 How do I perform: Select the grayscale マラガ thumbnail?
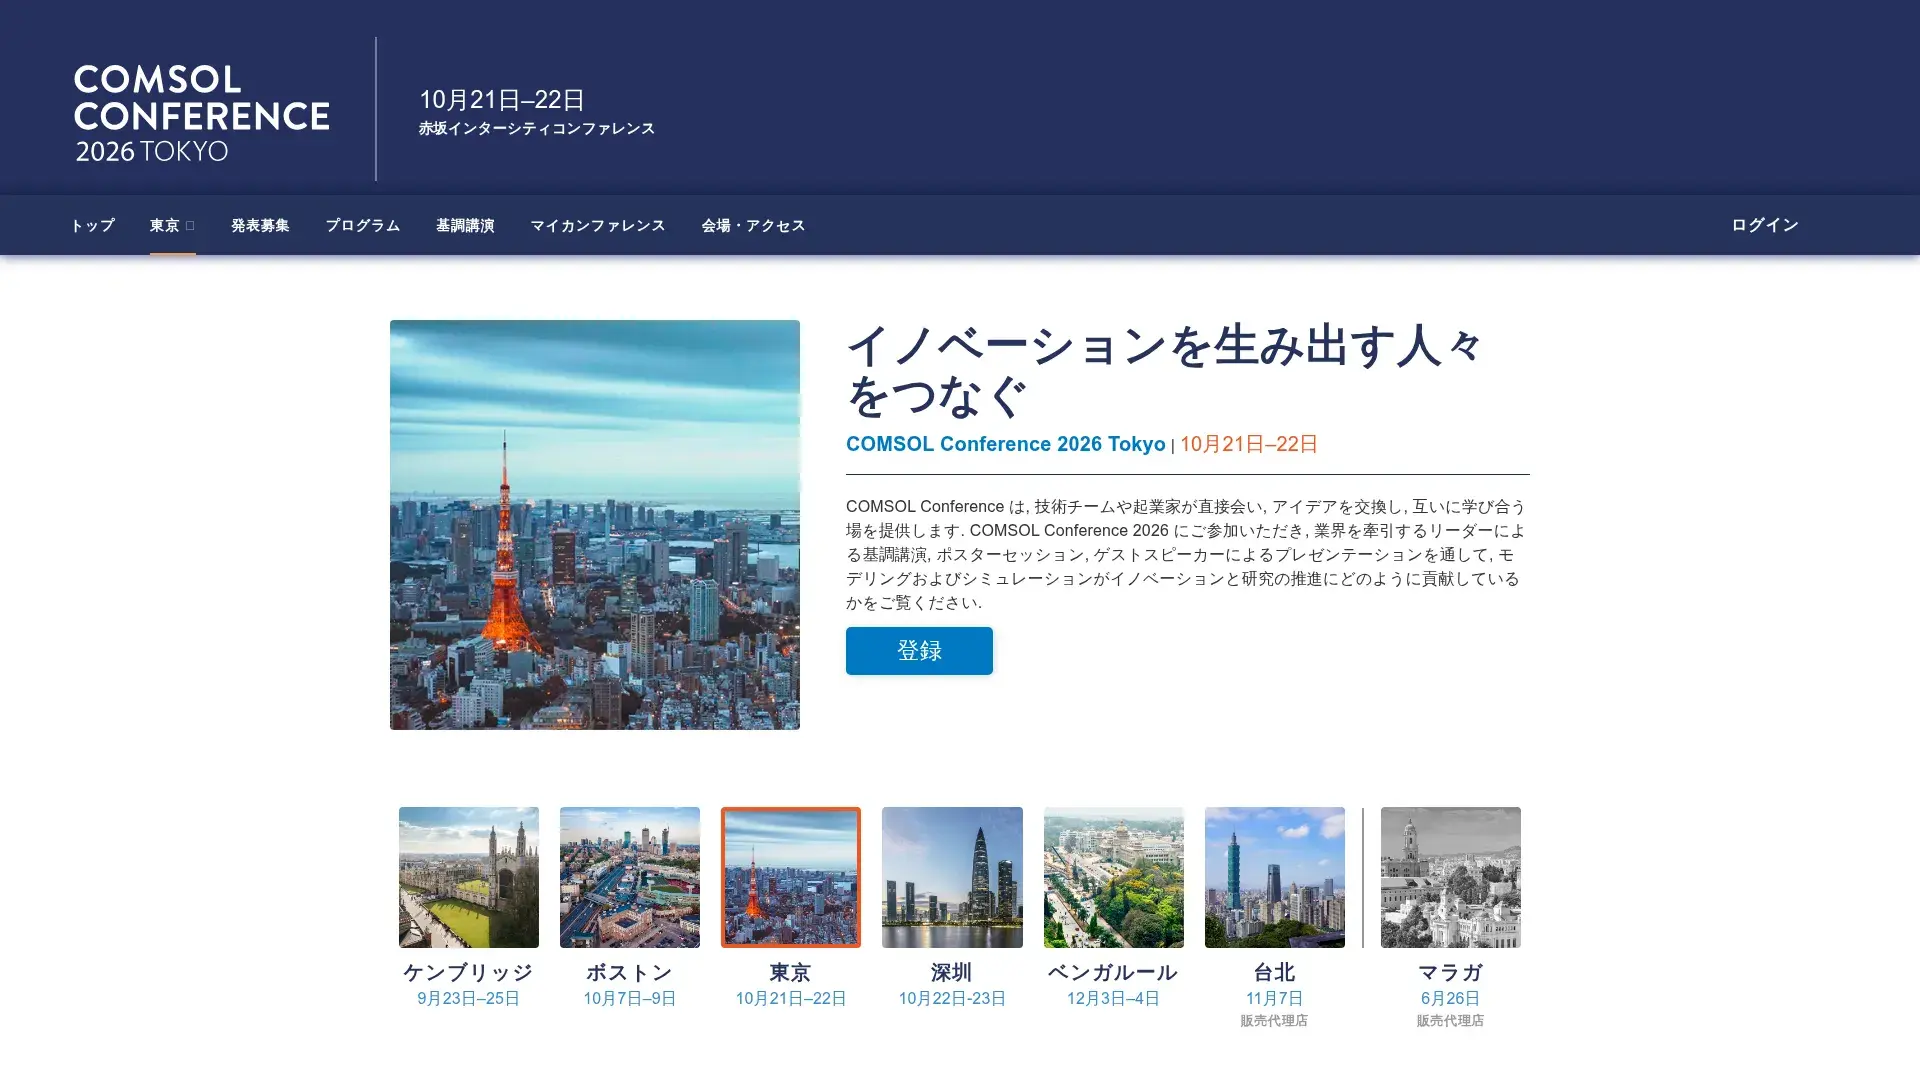[1451, 877]
